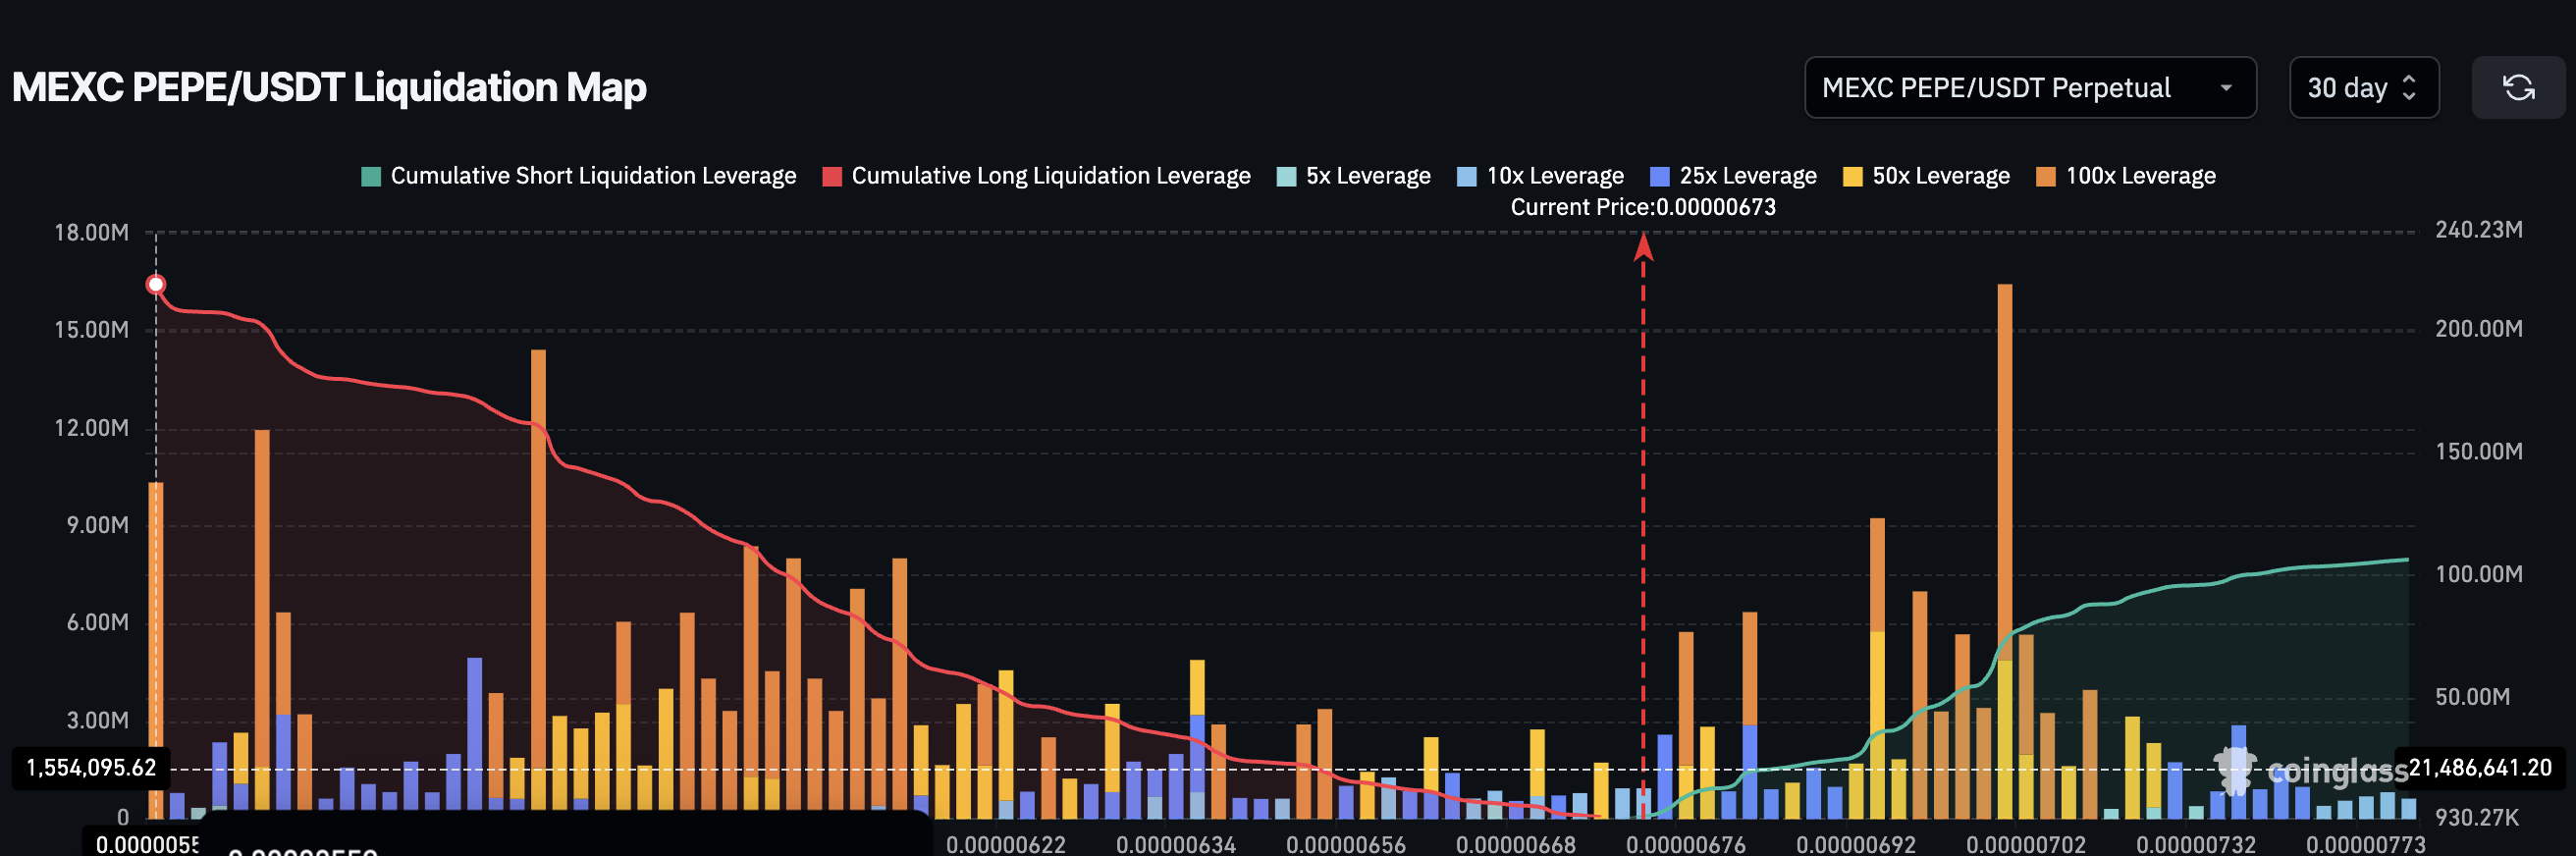Click the 0.00000634 x-axis label

(1176, 845)
